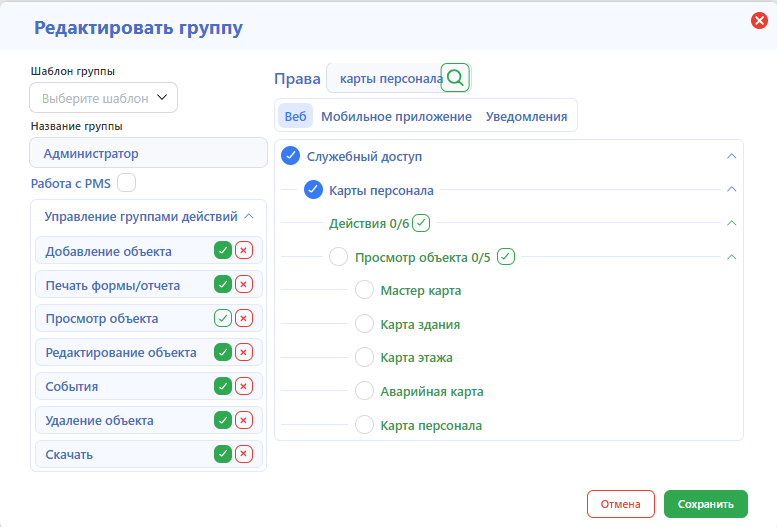Deny События with red cross icon
Screen dimensions: 777x527
tap(244, 386)
